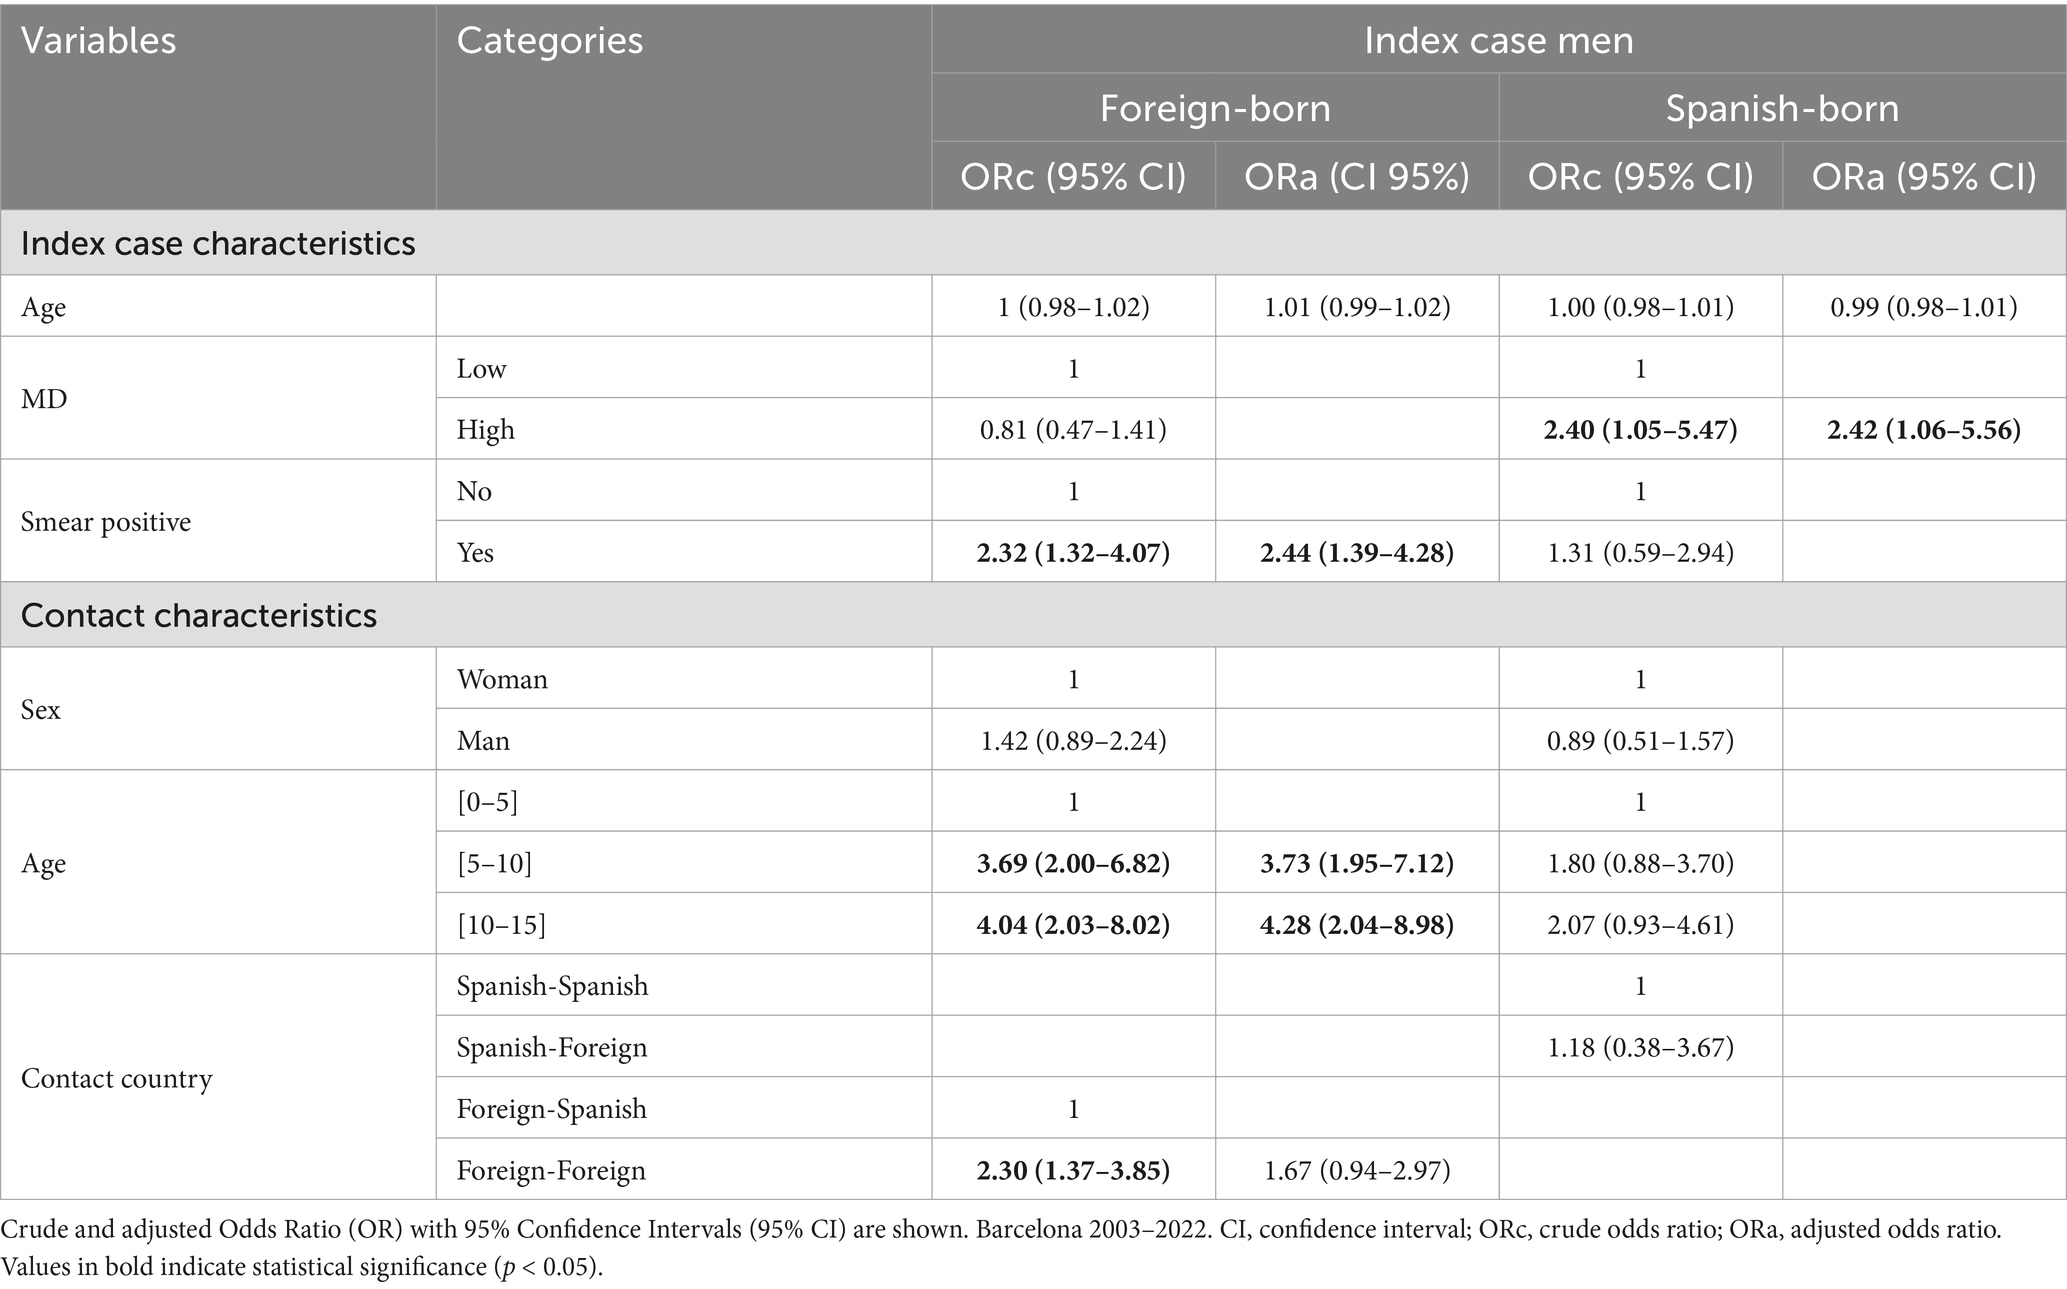Click the Categories column header
The width and height of the screenshot is (2067, 1289).
(x=549, y=42)
